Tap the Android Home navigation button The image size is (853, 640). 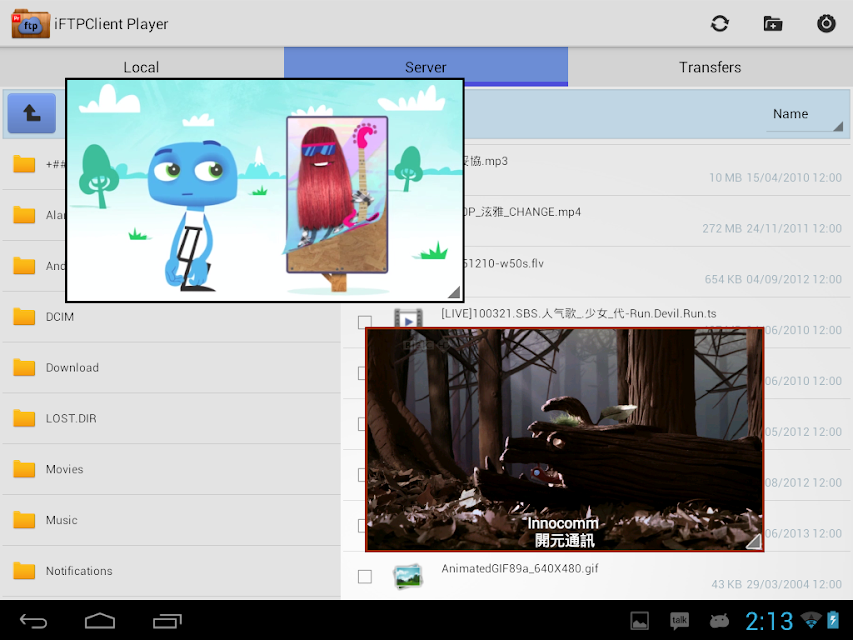tap(100, 621)
